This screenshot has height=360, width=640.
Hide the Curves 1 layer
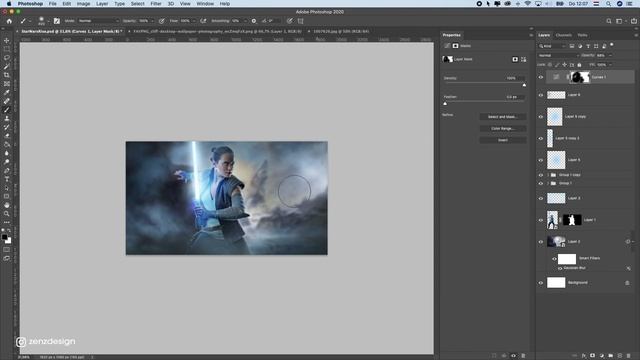(x=541, y=77)
